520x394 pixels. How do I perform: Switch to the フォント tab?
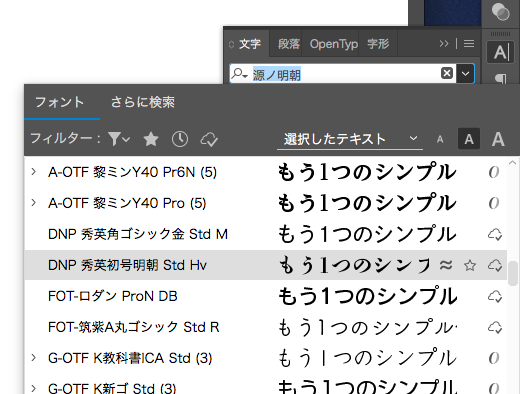60,102
